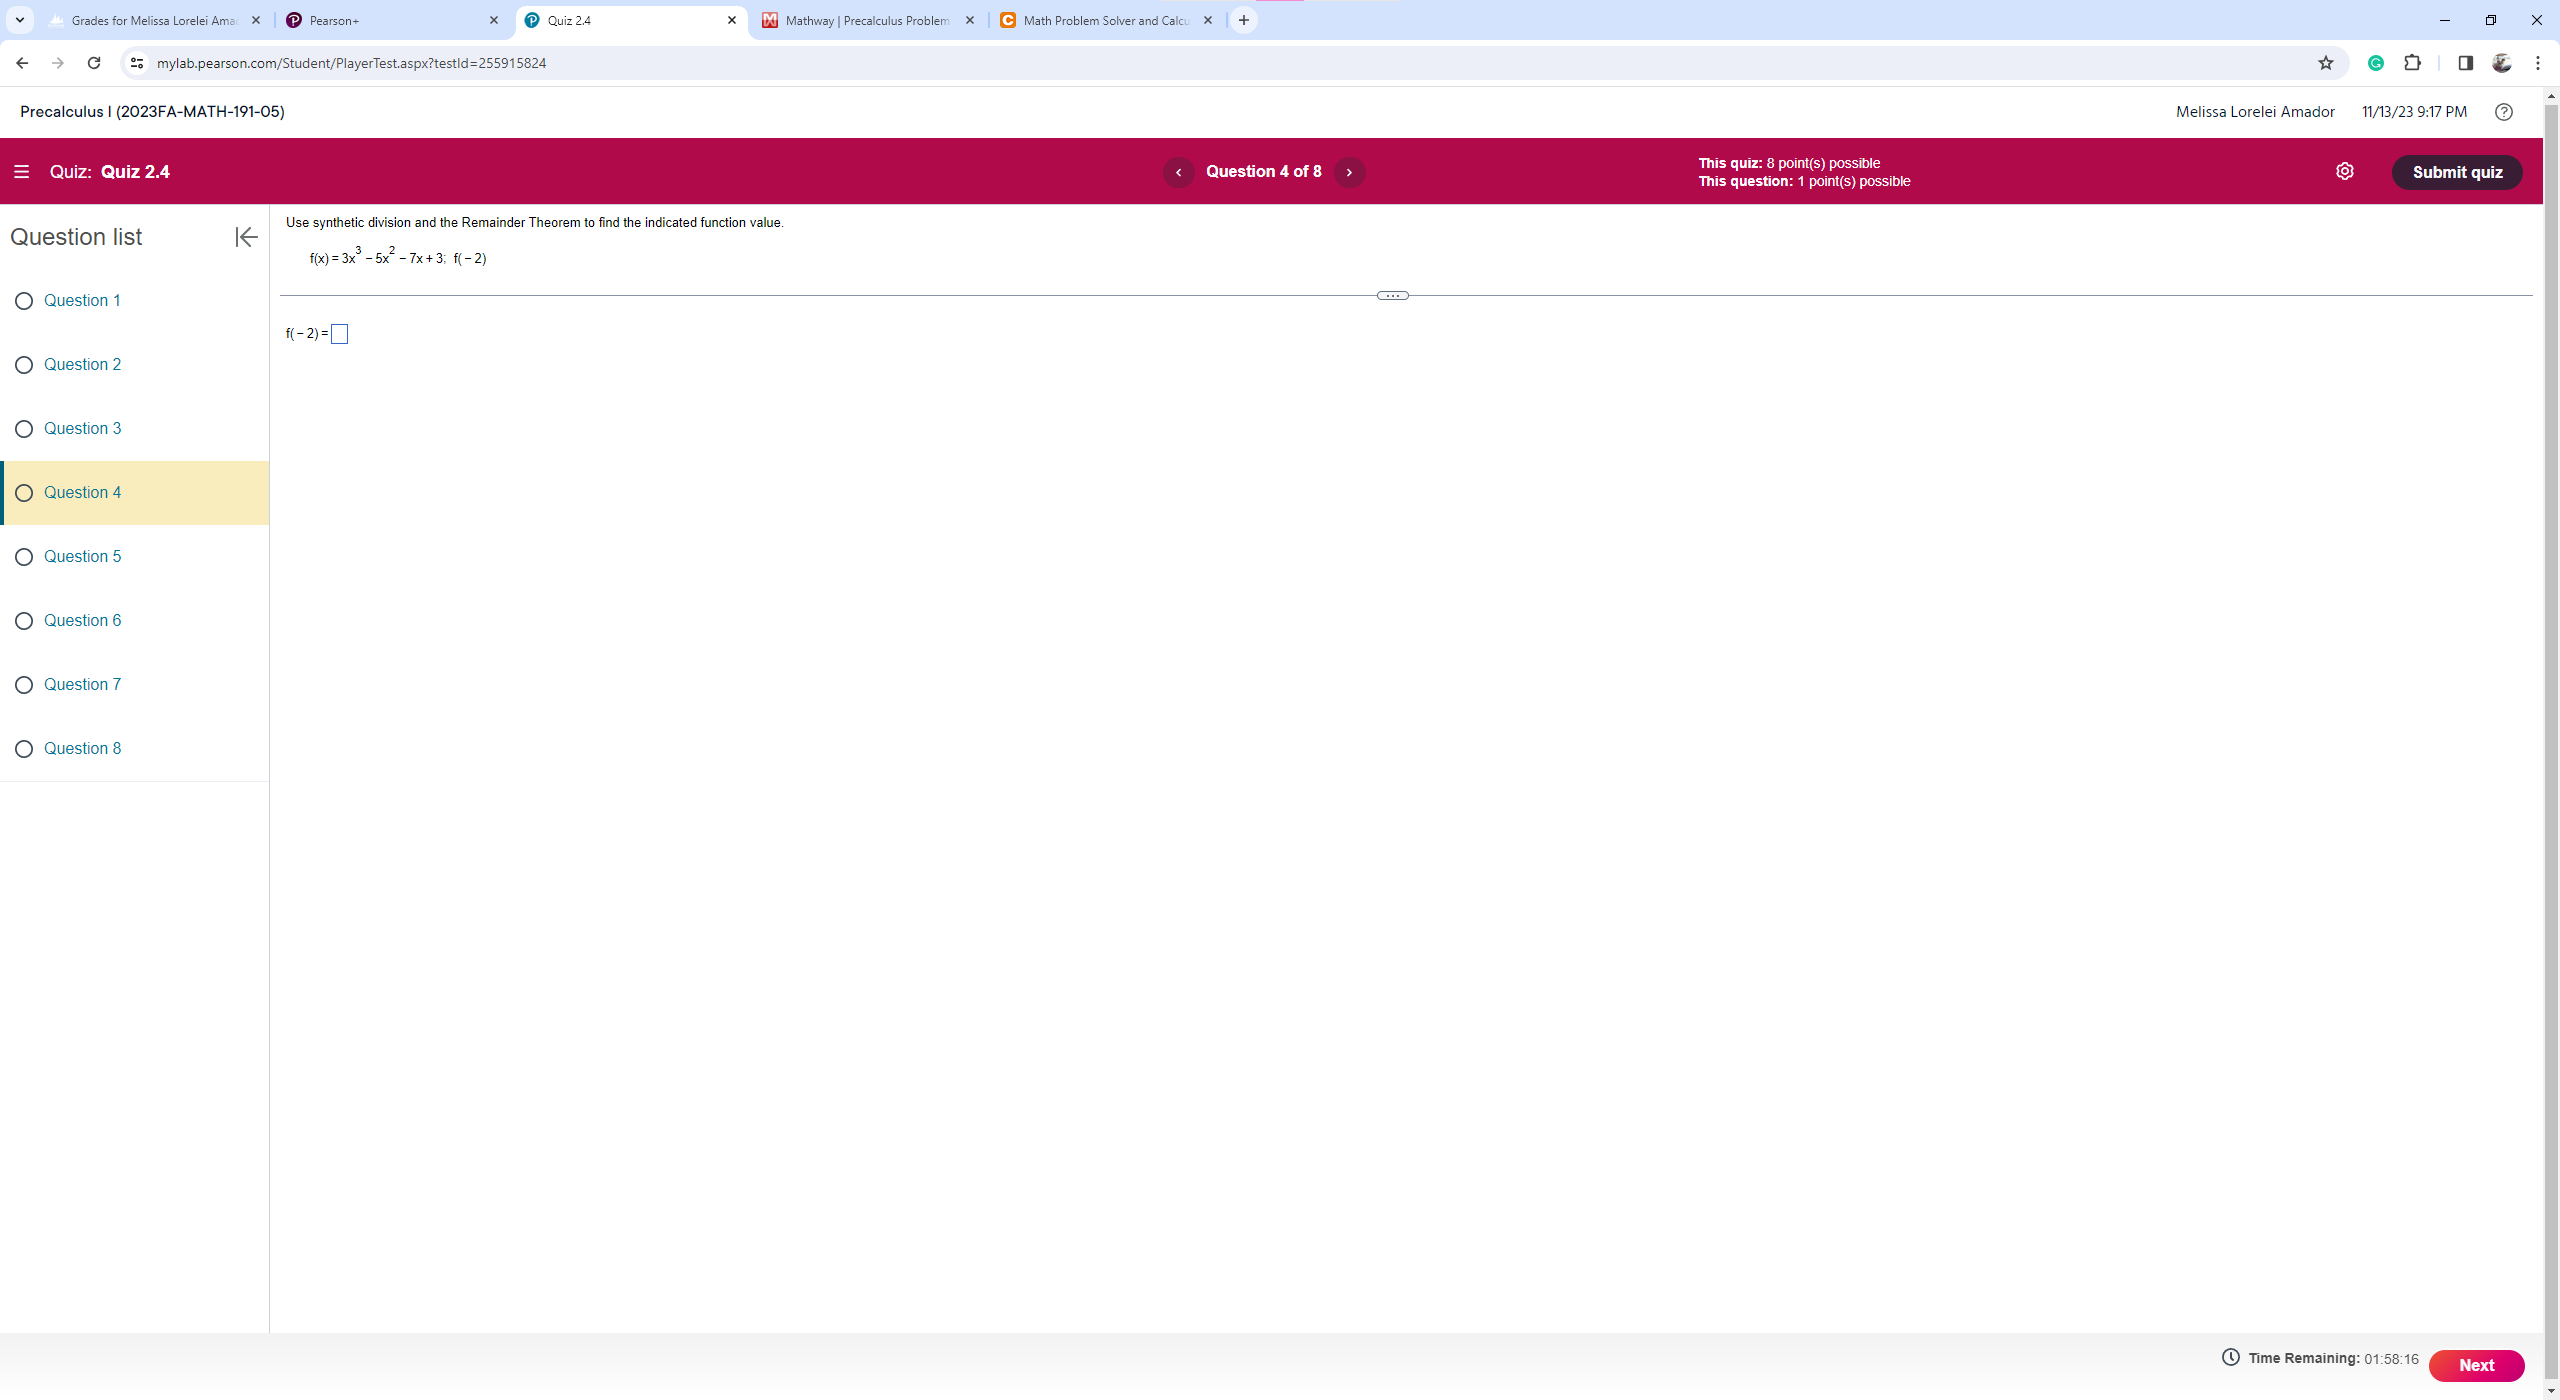Click the Submit quiz button
The width and height of the screenshot is (2560, 1400).
[2456, 172]
